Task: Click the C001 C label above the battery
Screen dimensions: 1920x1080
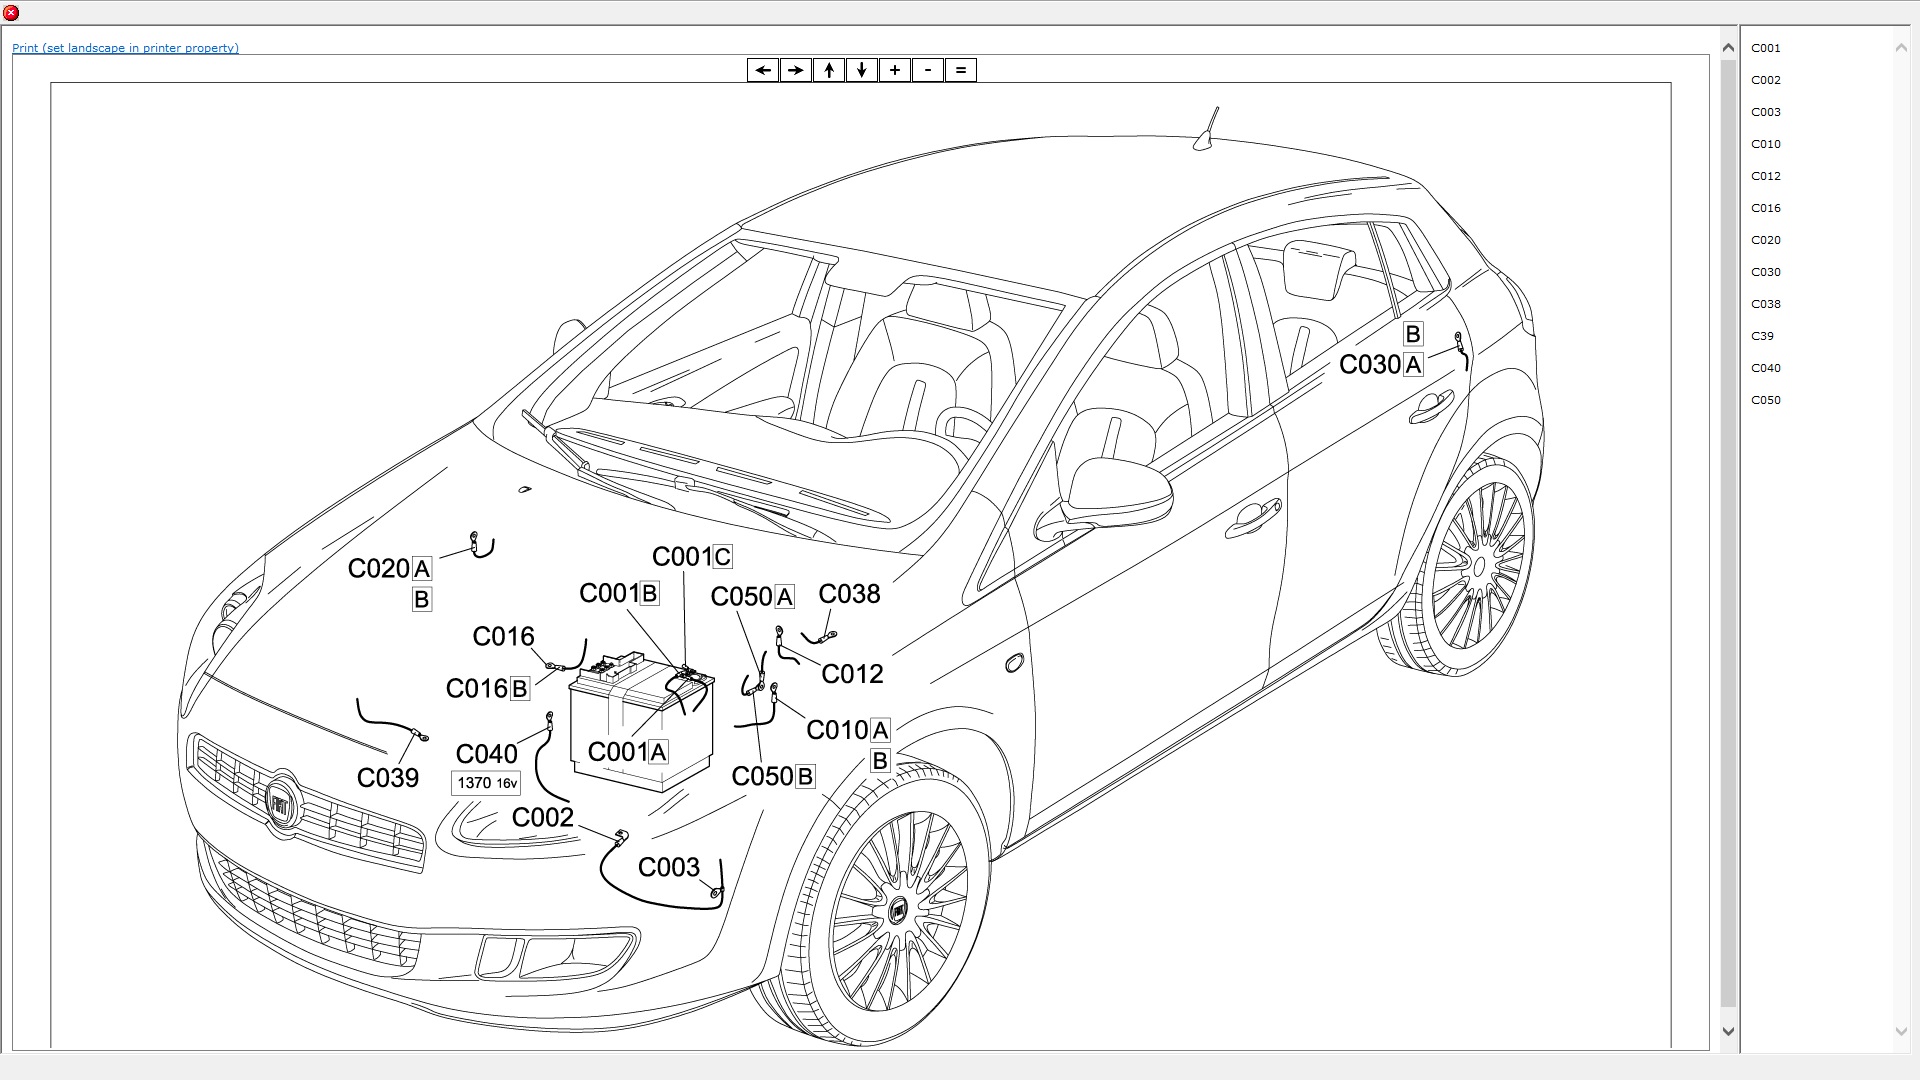Action: 692,557
